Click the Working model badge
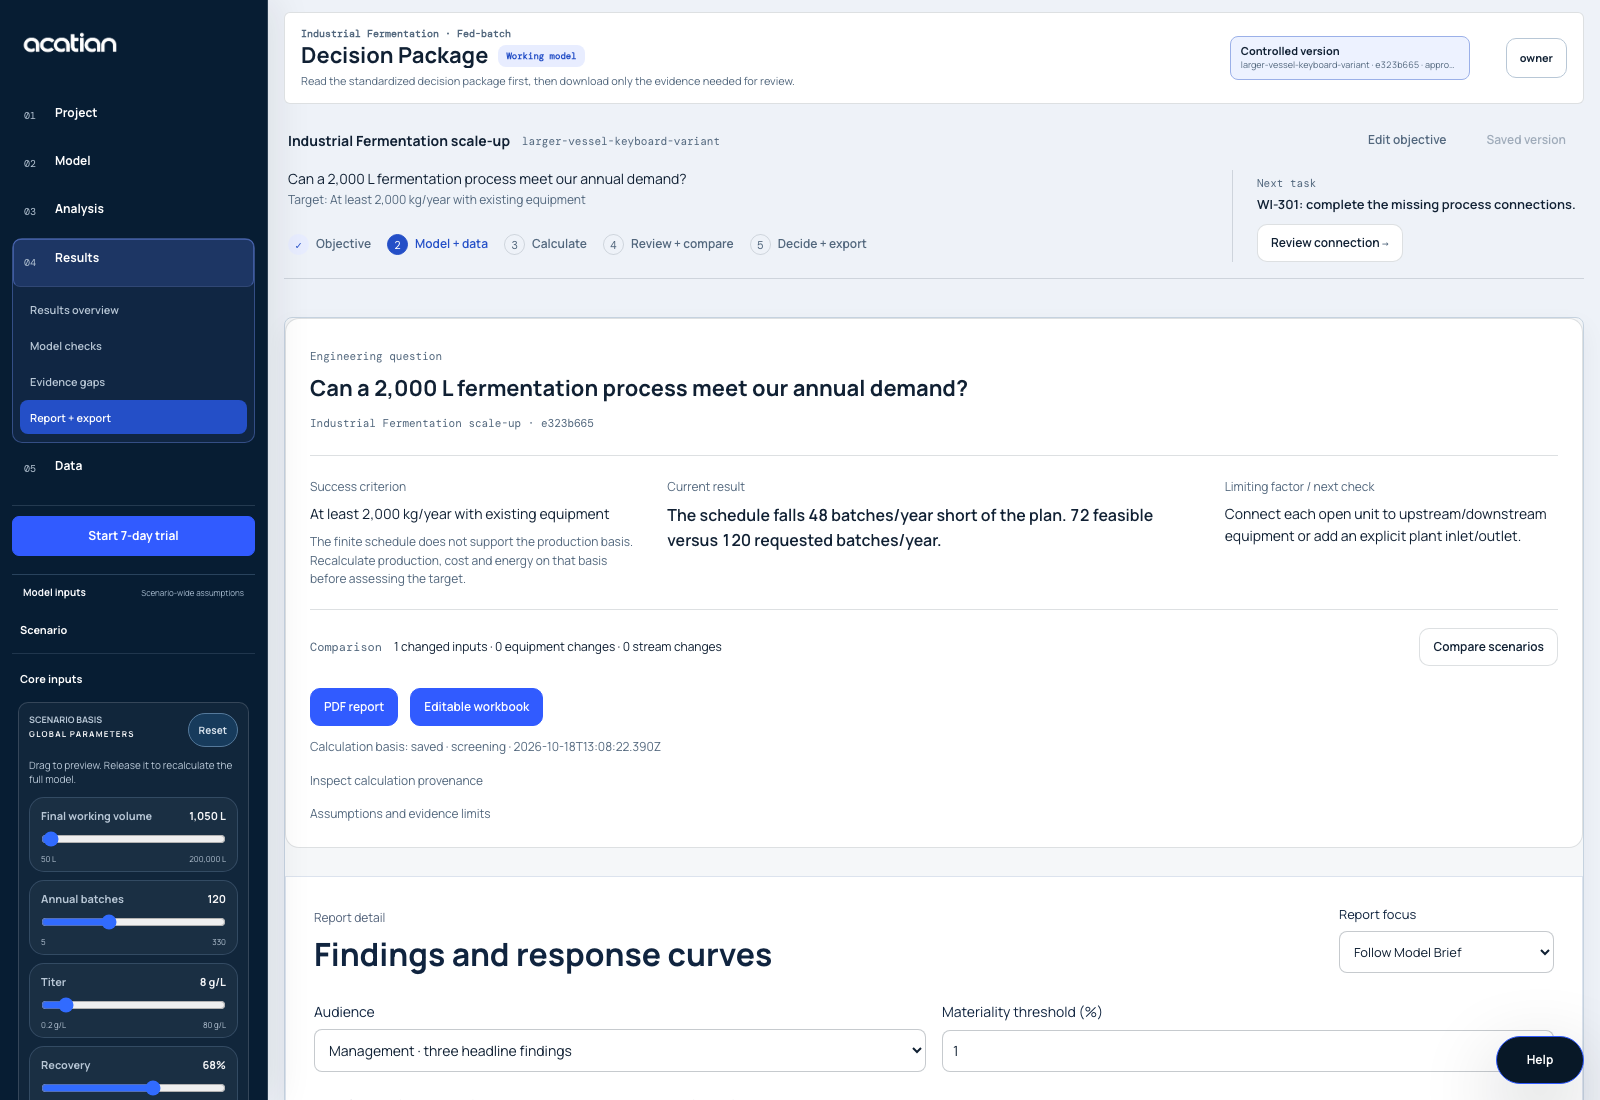The height and width of the screenshot is (1100, 1600). coord(541,56)
